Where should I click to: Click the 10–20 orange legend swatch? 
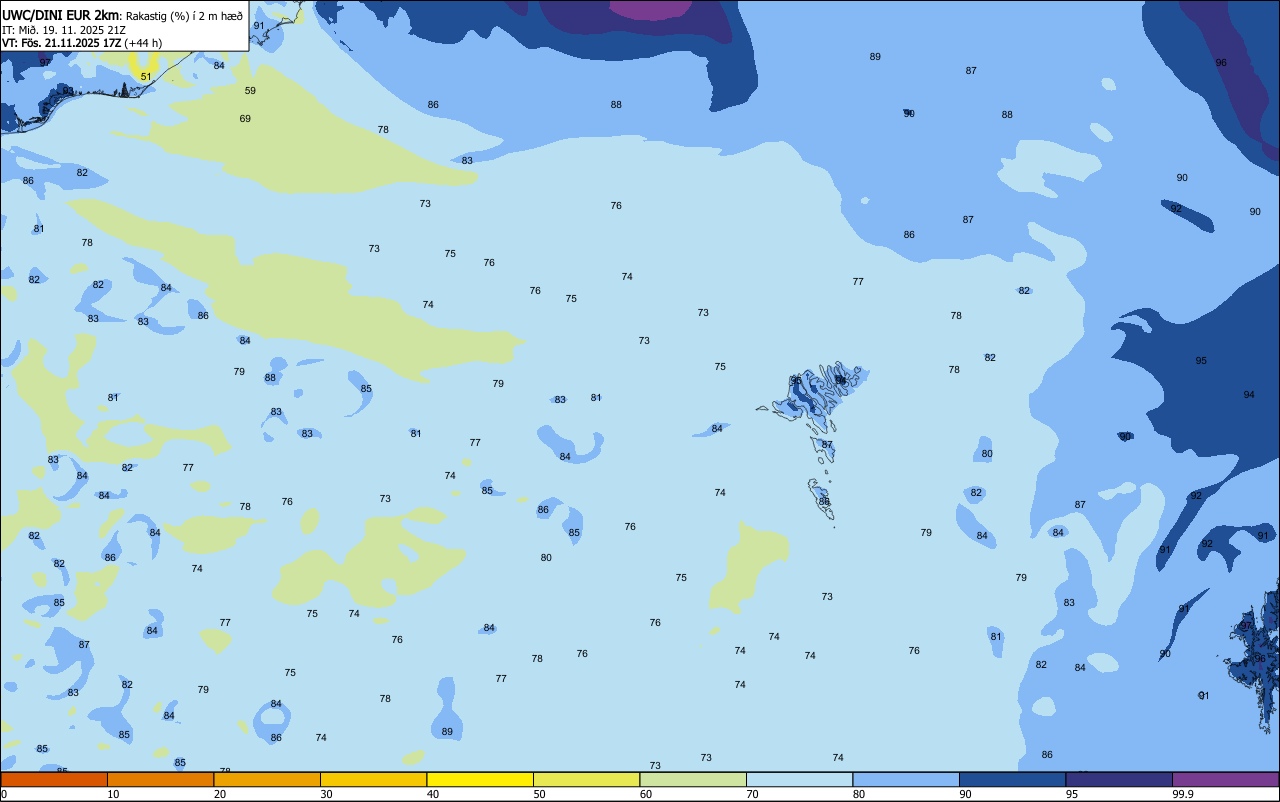click(160, 779)
